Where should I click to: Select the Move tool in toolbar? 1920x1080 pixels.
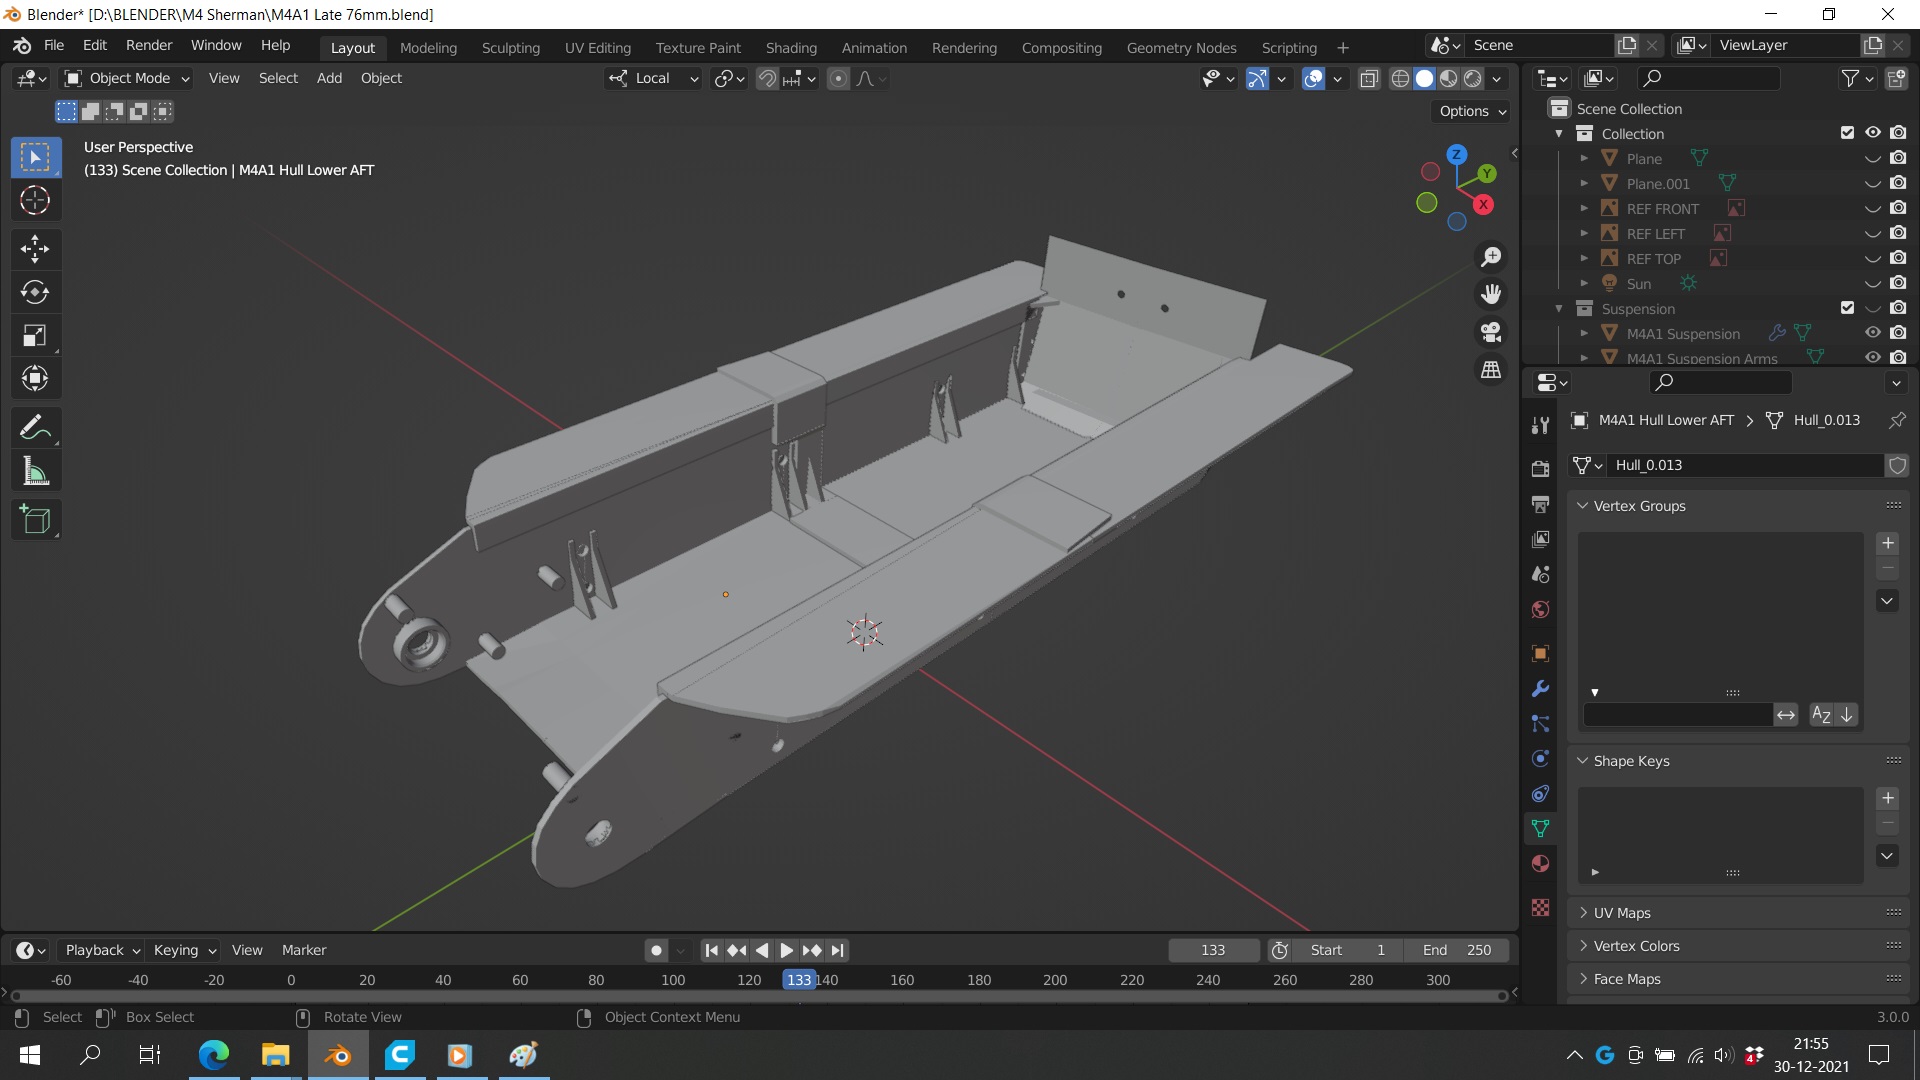point(35,249)
